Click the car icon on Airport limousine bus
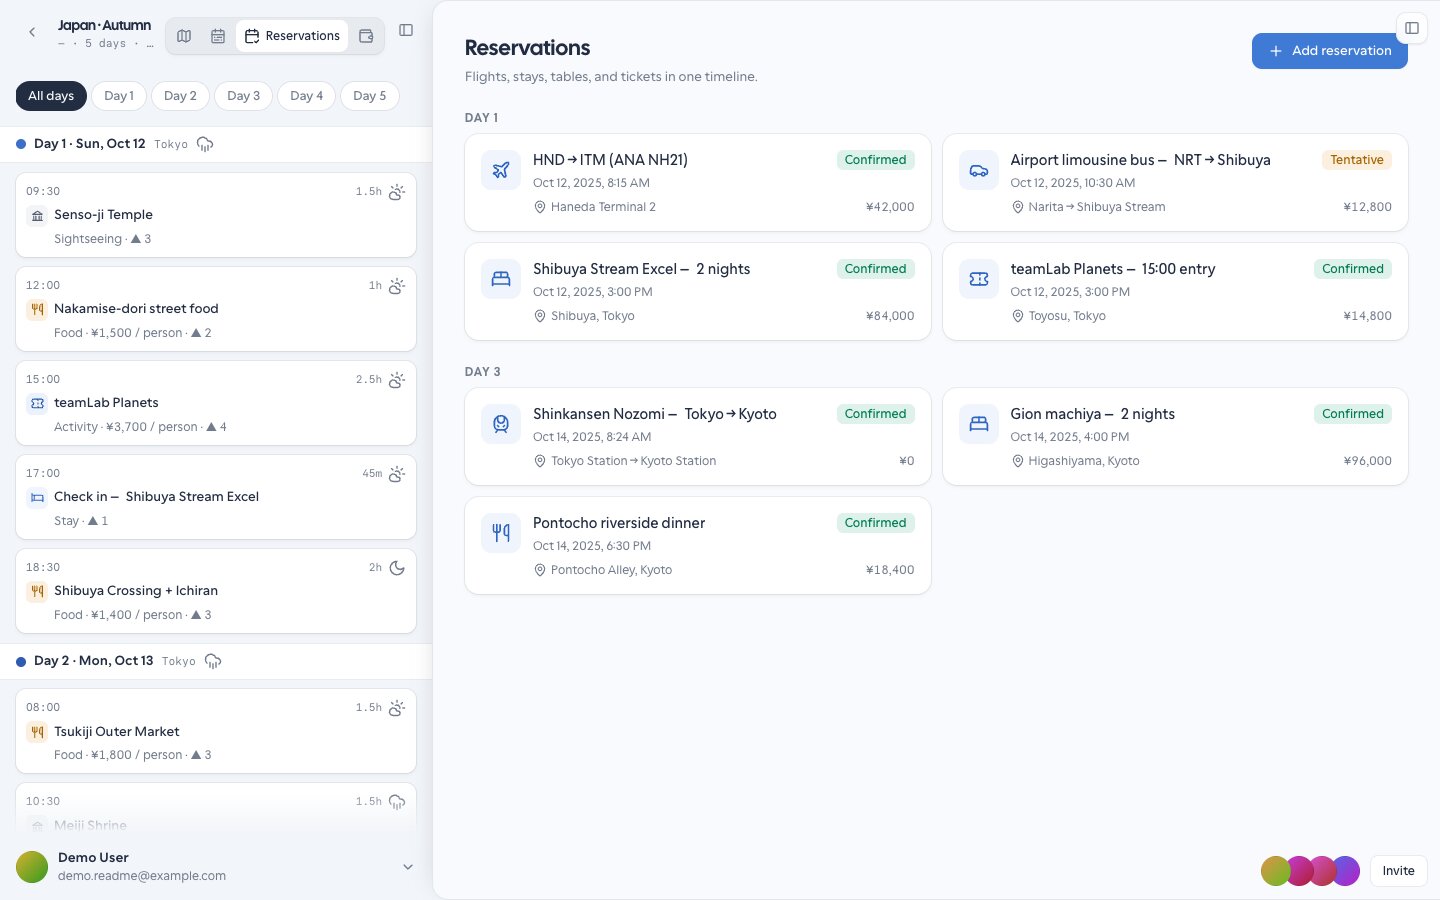 coord(979,170)
